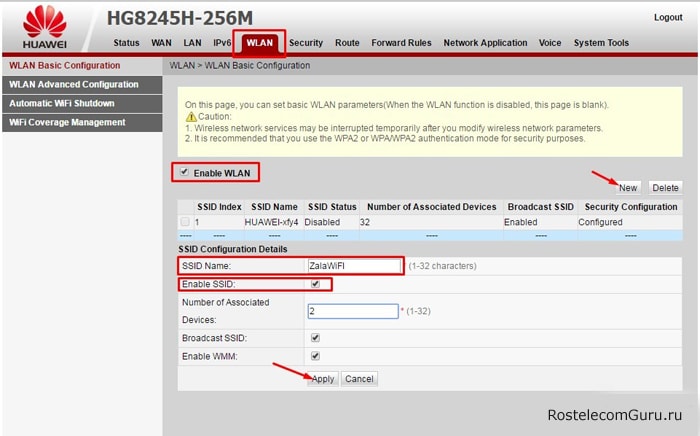Click the SSID Name input field
700x436 pixels.
353,266
